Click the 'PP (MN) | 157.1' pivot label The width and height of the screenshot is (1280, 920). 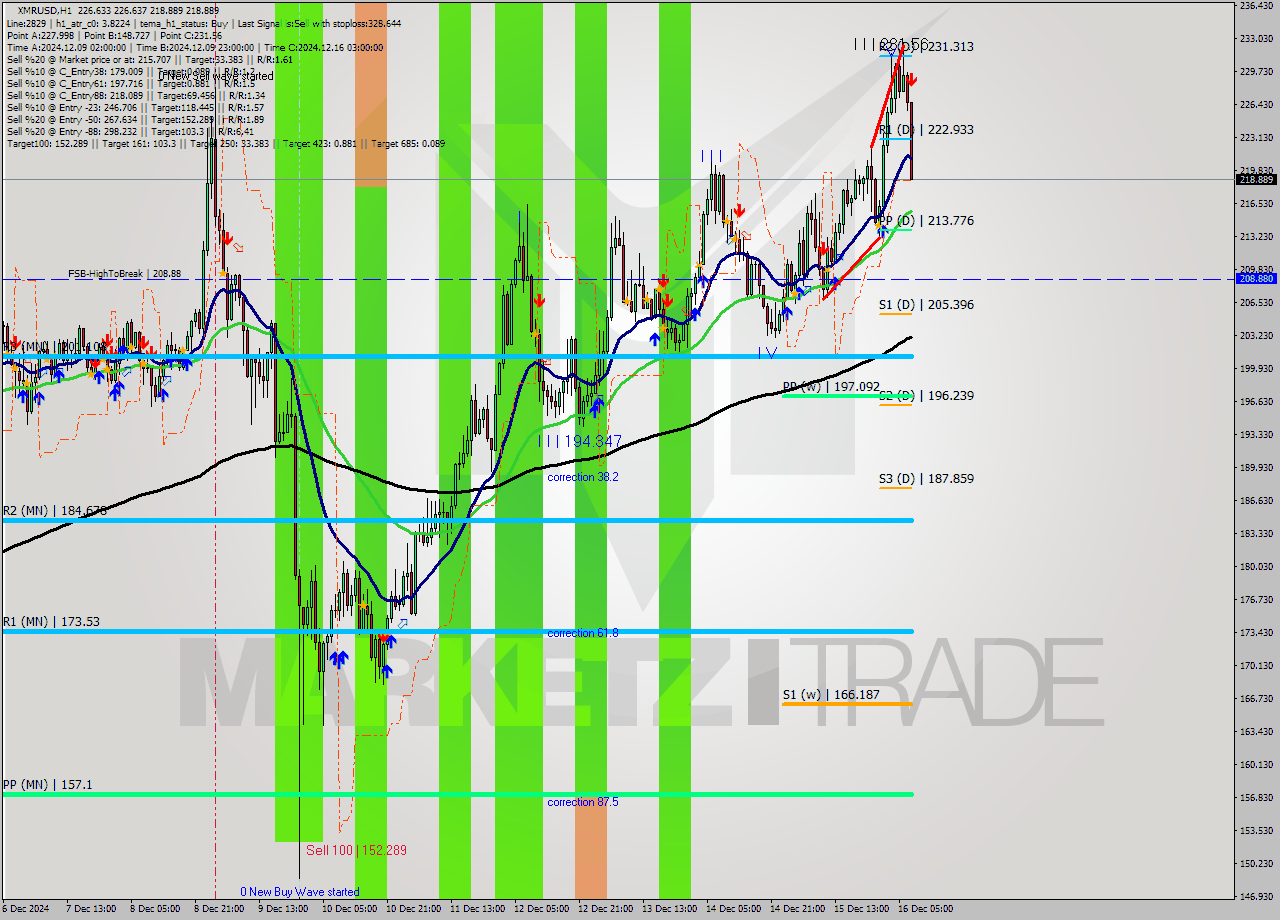point(48,785)
